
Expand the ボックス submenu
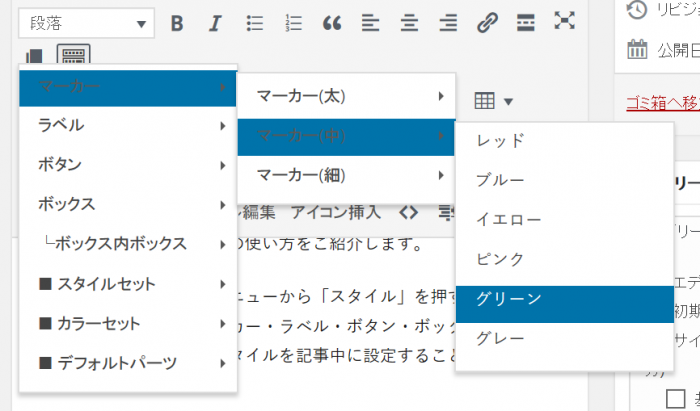128,204
